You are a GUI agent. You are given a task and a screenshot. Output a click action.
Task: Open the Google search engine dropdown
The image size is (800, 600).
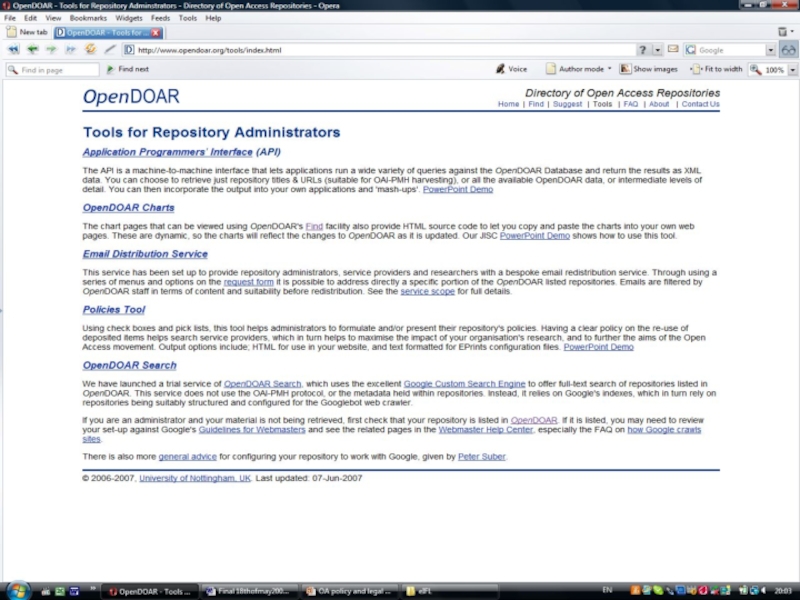770,50
